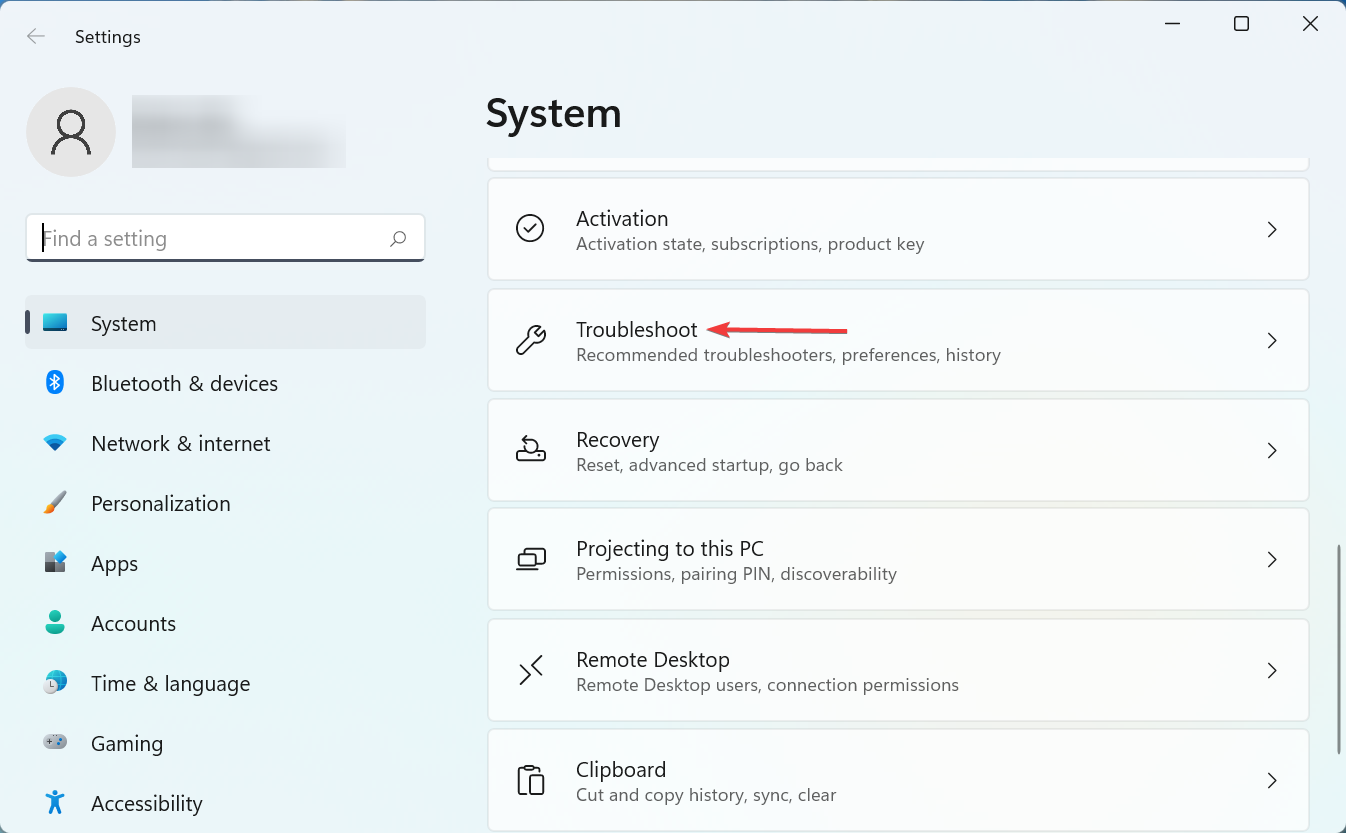Expand the Recovery options chevron
Screen dimensions: 1346x833
(x=1272, y=450)
